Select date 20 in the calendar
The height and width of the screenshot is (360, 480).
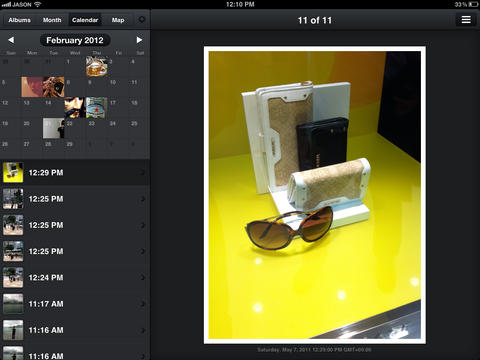click(x=32, y=128)
